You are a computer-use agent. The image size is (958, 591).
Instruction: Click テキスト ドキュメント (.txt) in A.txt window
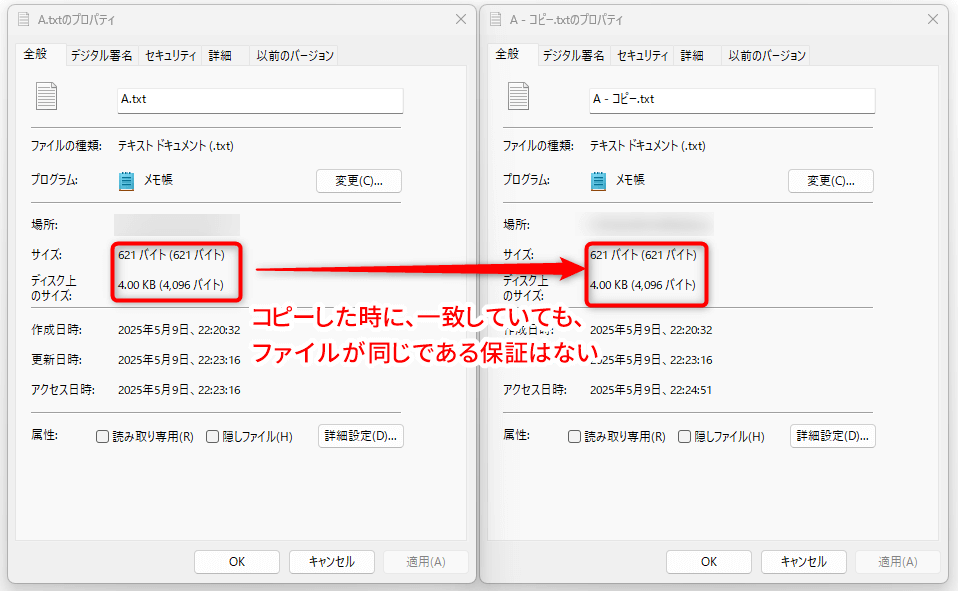tap(176, 146)
